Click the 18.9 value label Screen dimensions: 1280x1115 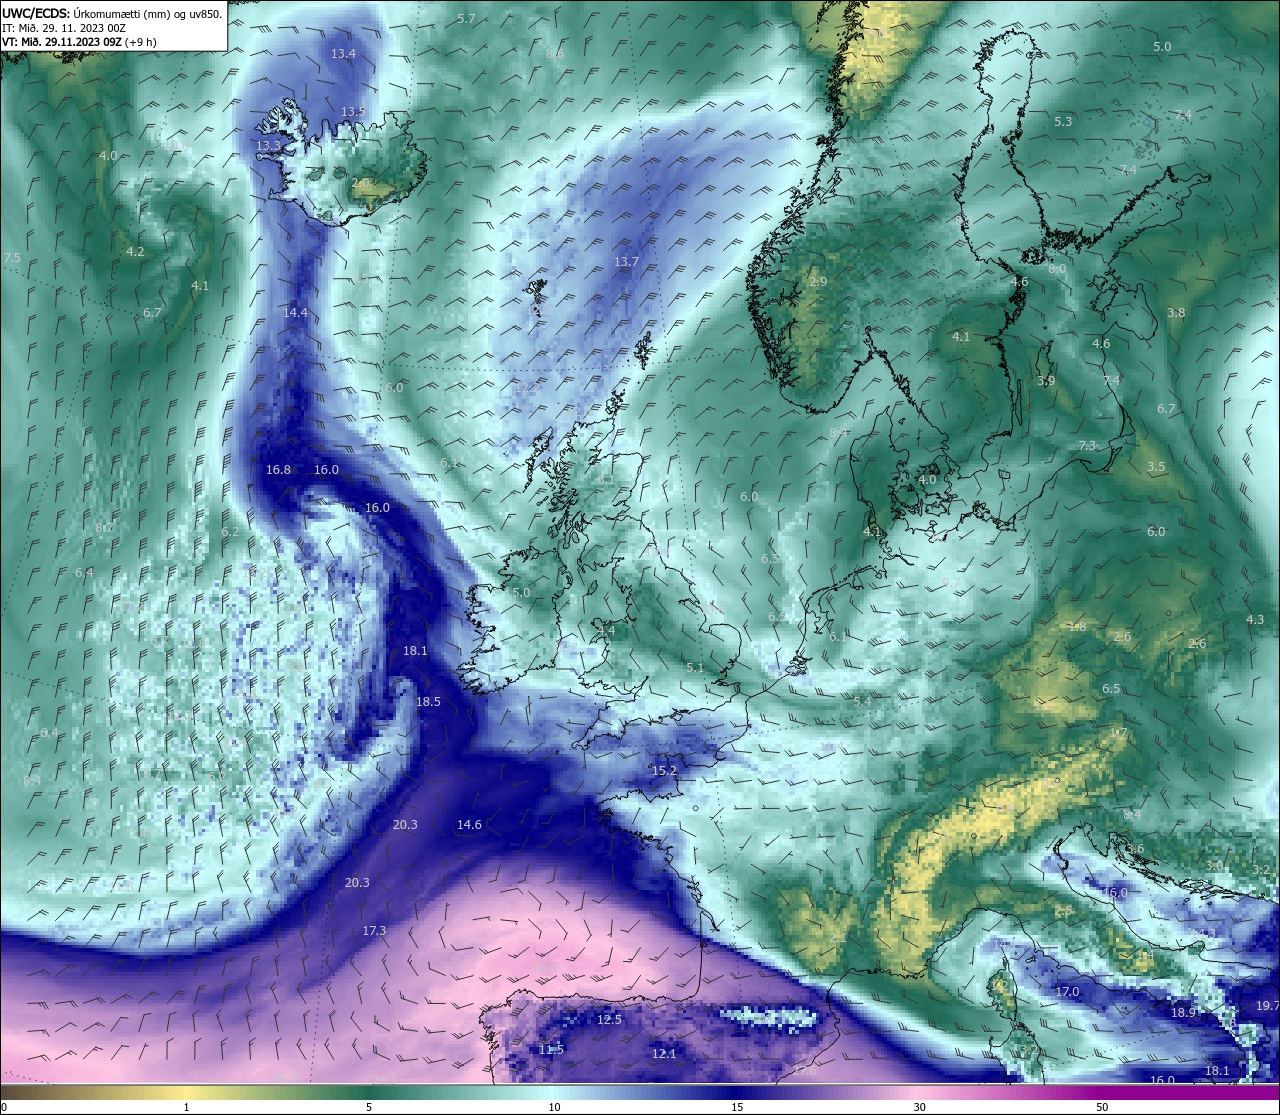(x=1184, y=1012)
